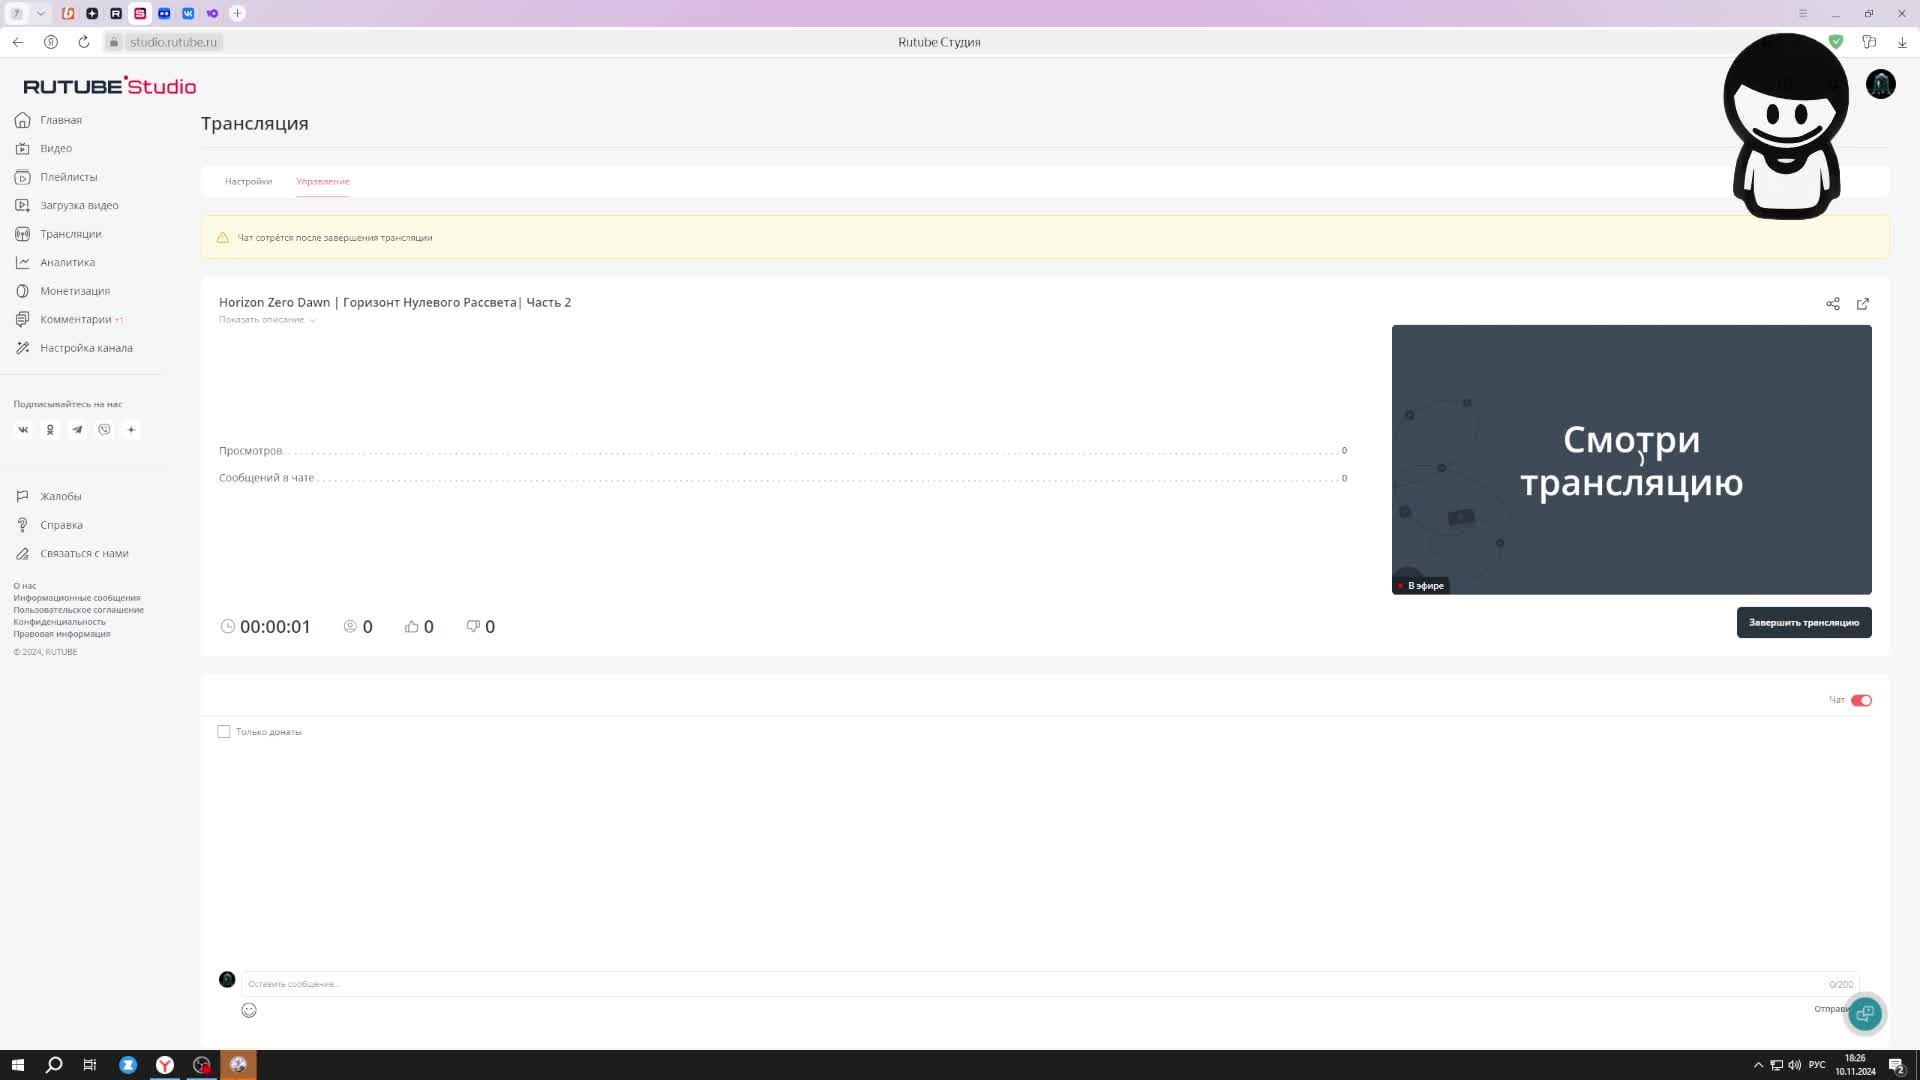Switch to the Настройки tab
Image resolution: width=1920 pixels, height=1080 pixels.
248,181
